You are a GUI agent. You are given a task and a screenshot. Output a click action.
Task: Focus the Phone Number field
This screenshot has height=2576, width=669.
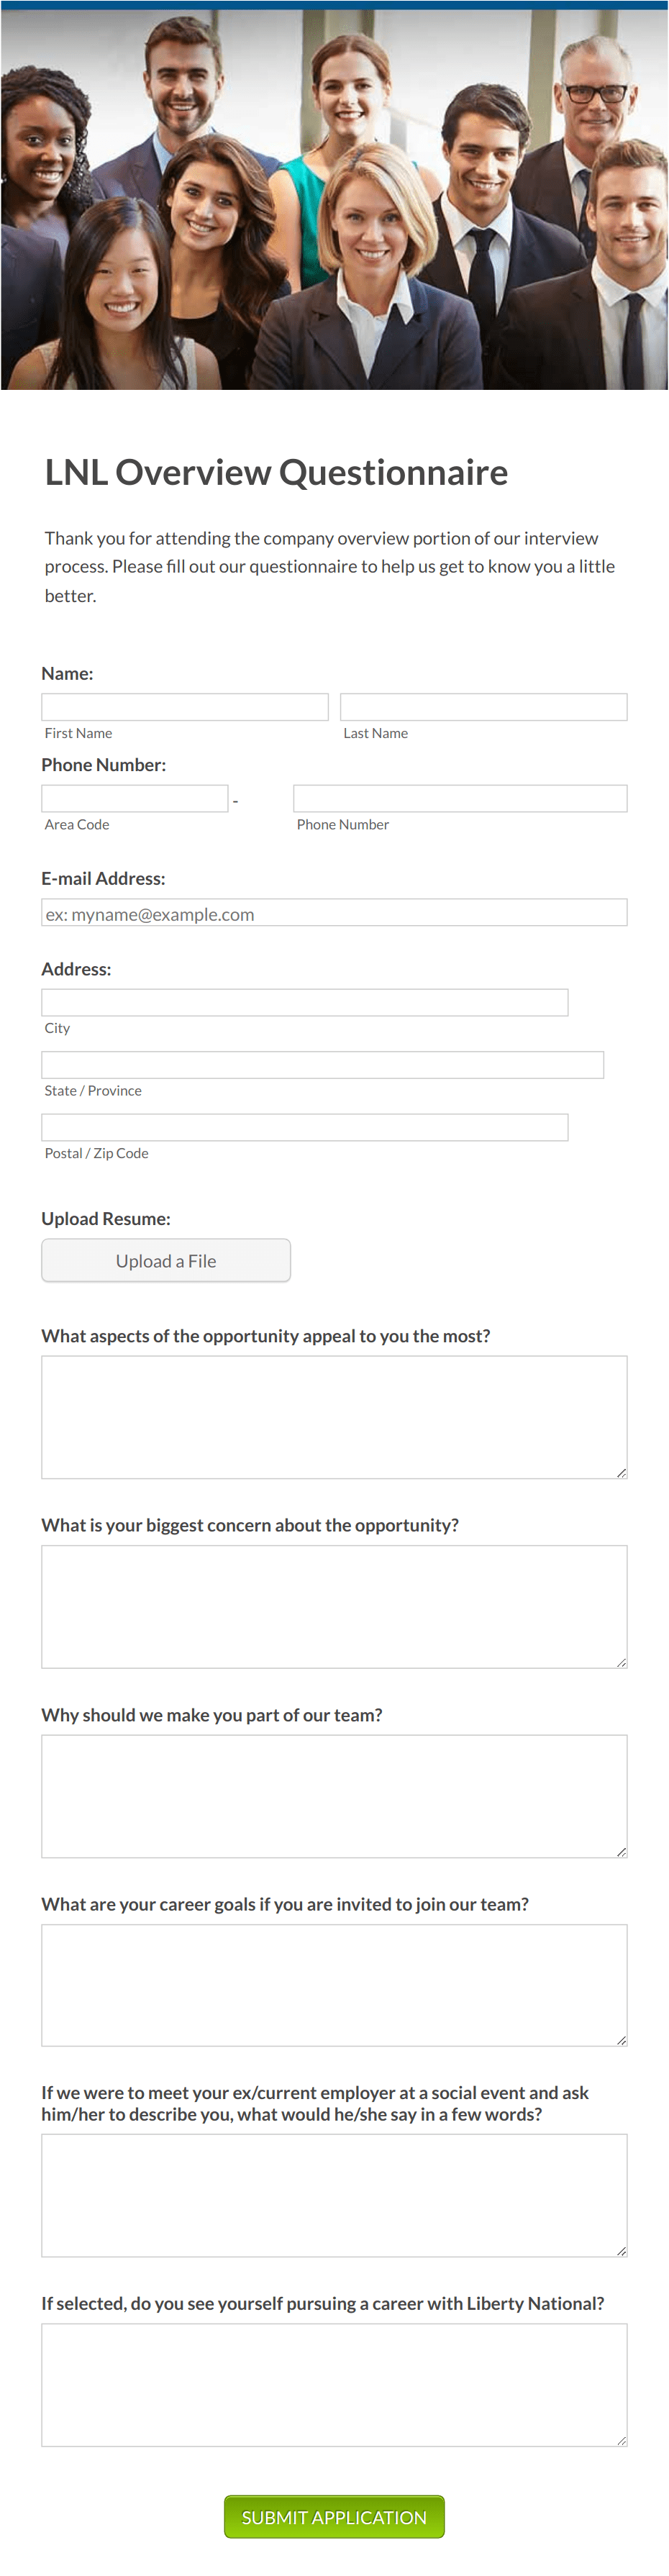[x=460, y=798]
